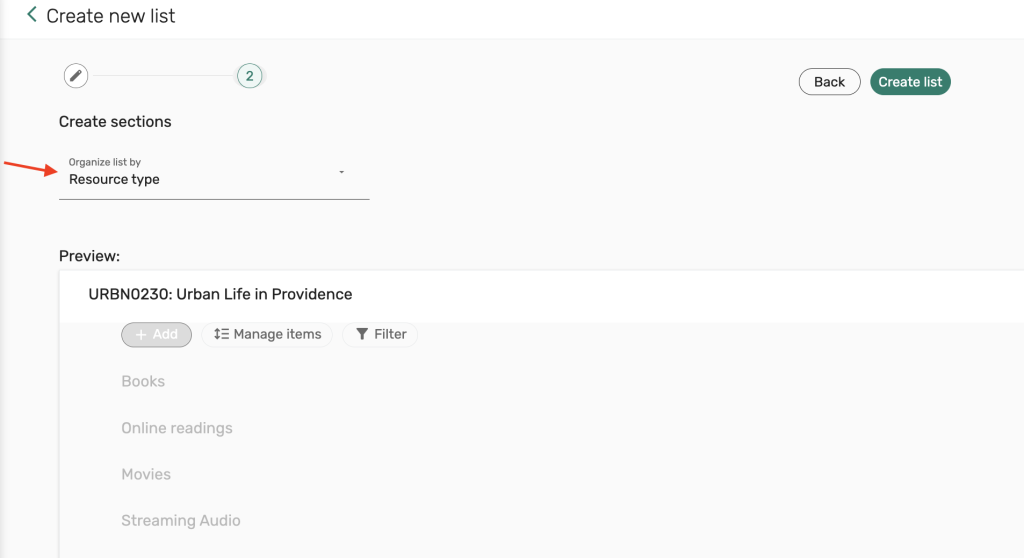The width and height of the screenshot is (1024, 558).
Task: Open the Organize list by dropdown arrow
Action: click(342, 172)
